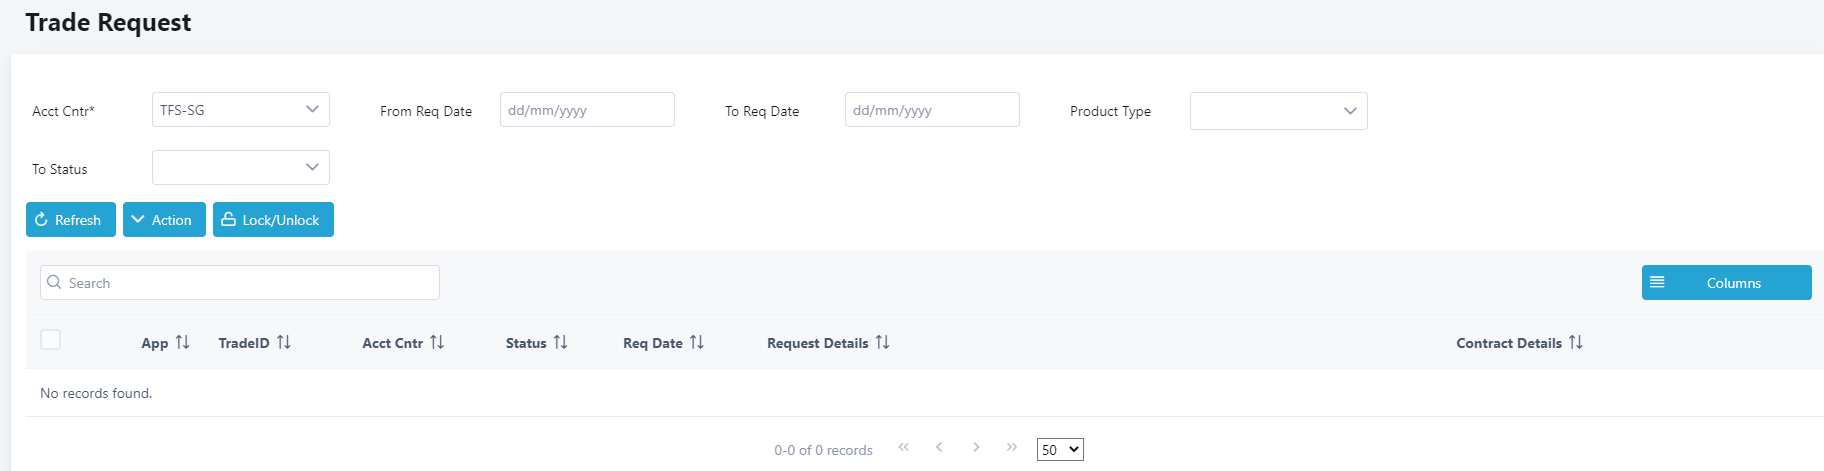Go to the first page of records

903,447
